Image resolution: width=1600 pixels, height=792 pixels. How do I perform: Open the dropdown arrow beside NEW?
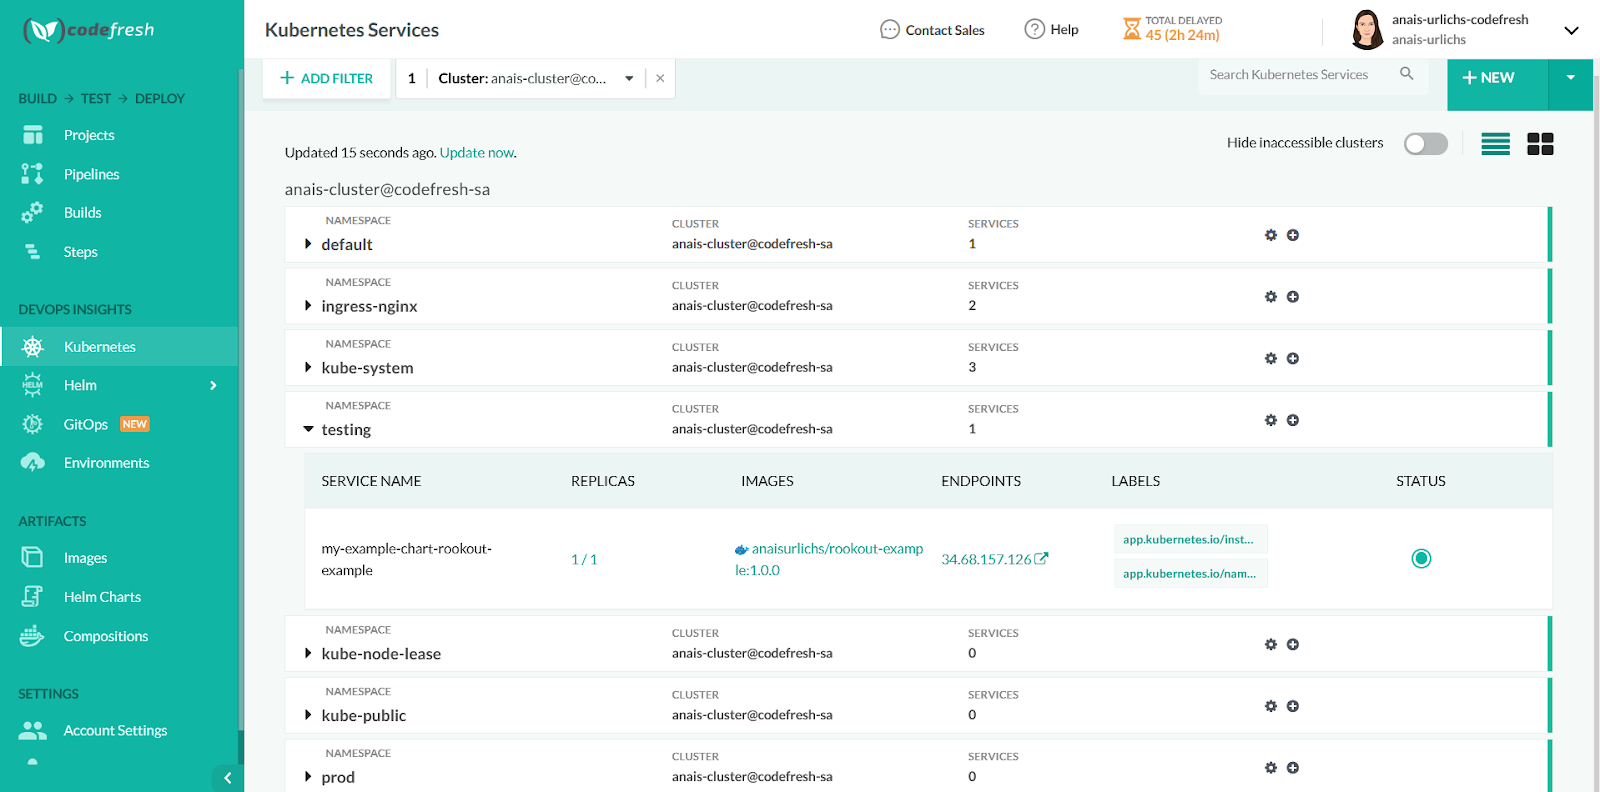pyautogui.click(x=1571, y=78)
